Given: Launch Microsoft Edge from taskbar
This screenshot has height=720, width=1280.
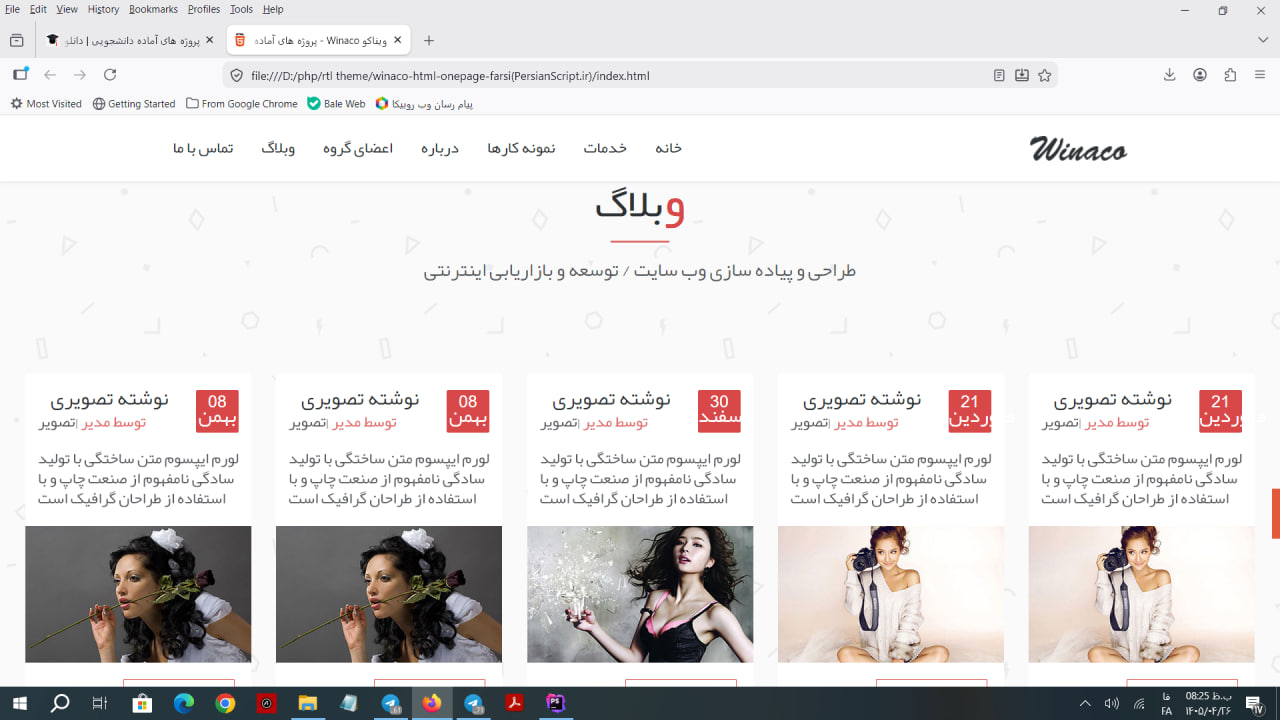Looking at the screenshot, I should pos(183,704).
